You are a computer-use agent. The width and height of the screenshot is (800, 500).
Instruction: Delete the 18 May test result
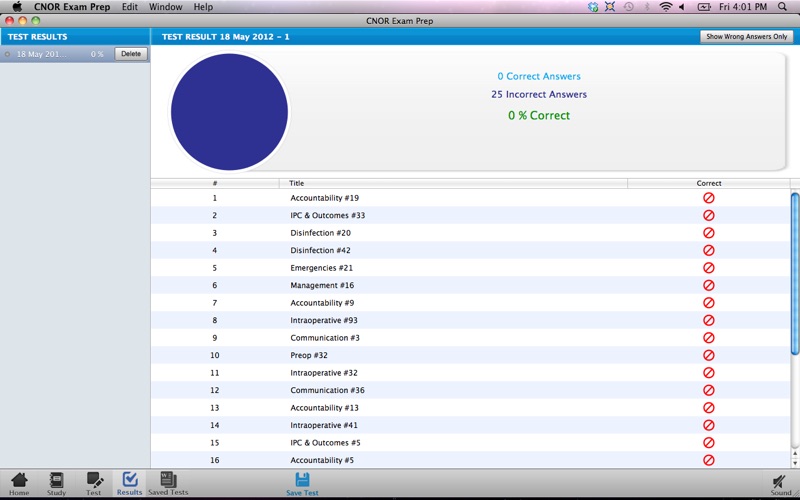click(131, 54)
